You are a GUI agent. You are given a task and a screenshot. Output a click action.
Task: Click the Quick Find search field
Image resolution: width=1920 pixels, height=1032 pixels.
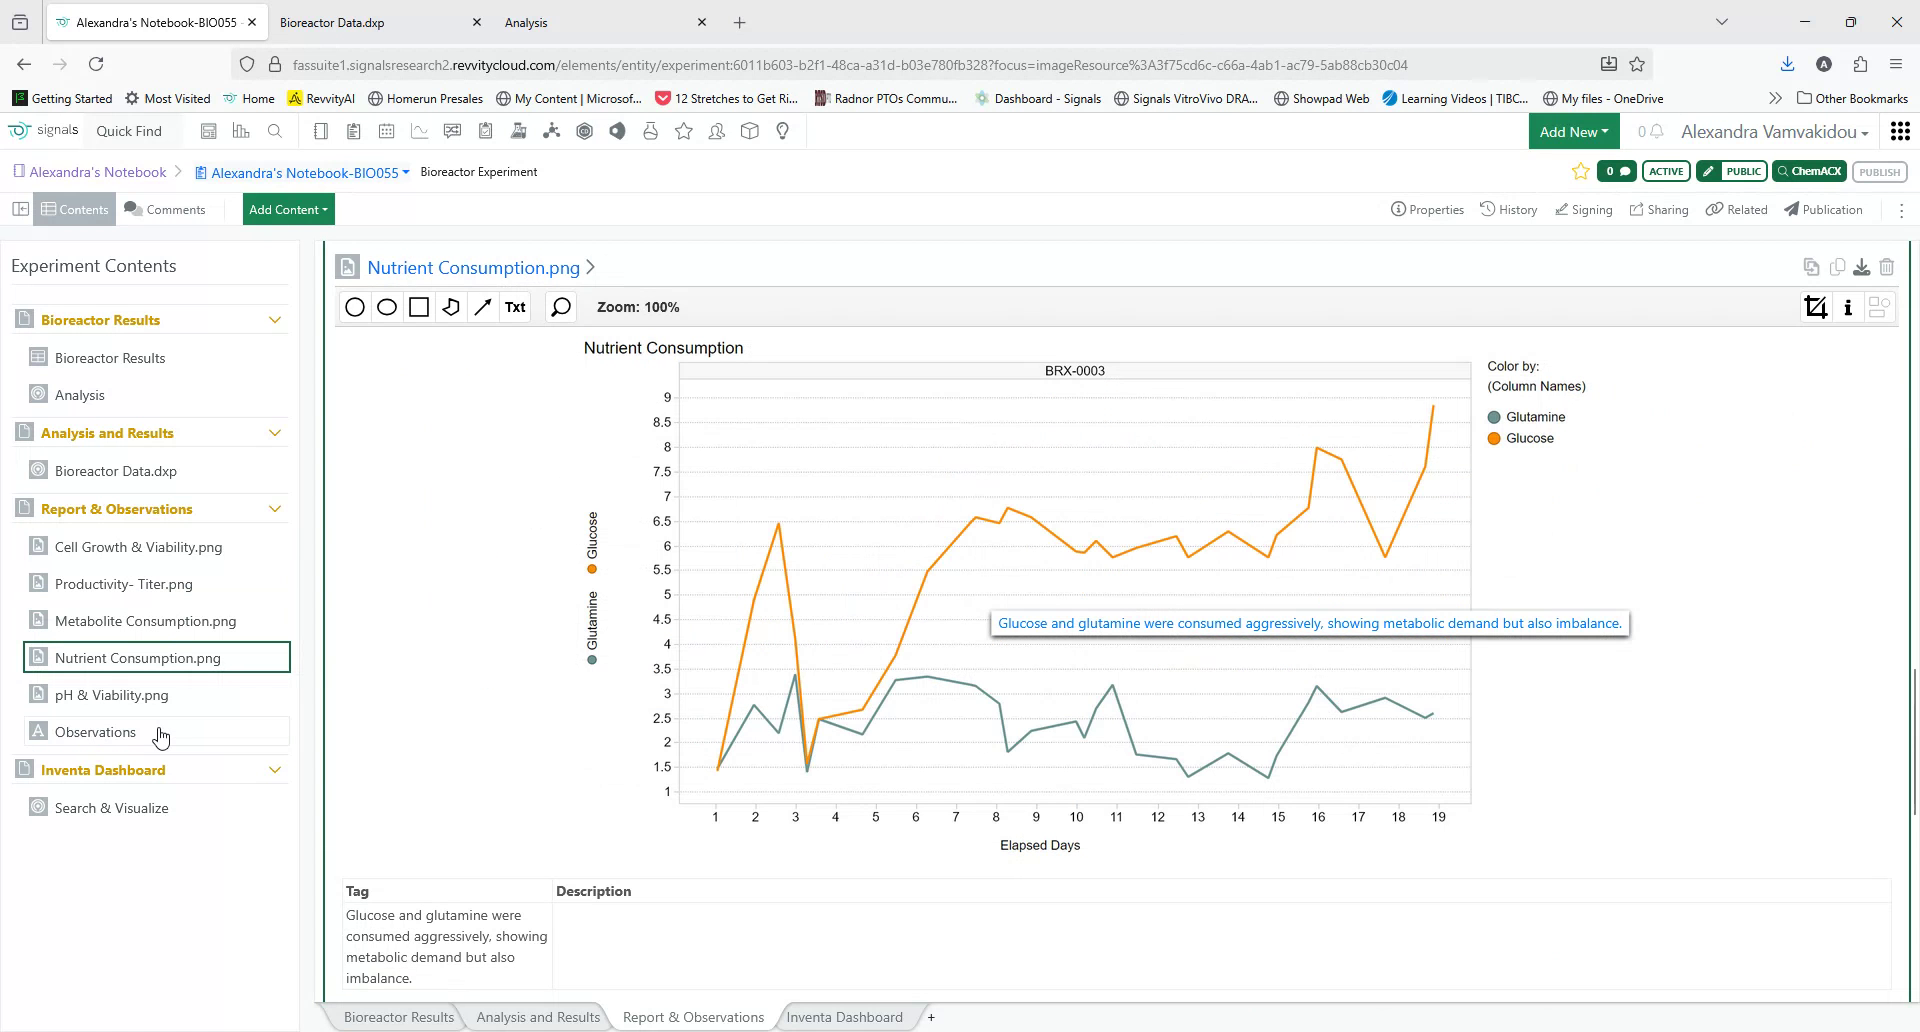click(x=129, y=131)
